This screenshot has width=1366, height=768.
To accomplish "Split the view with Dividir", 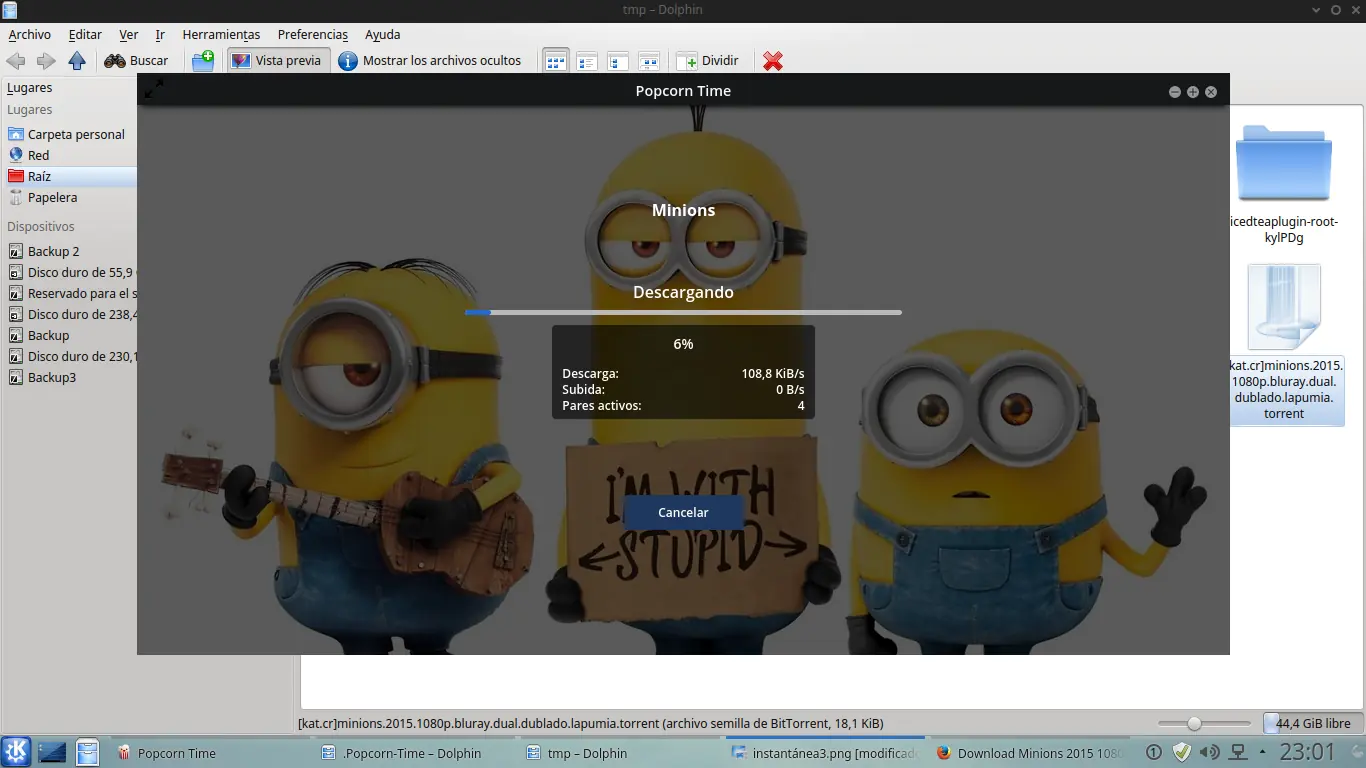I will tap(708, 61).
